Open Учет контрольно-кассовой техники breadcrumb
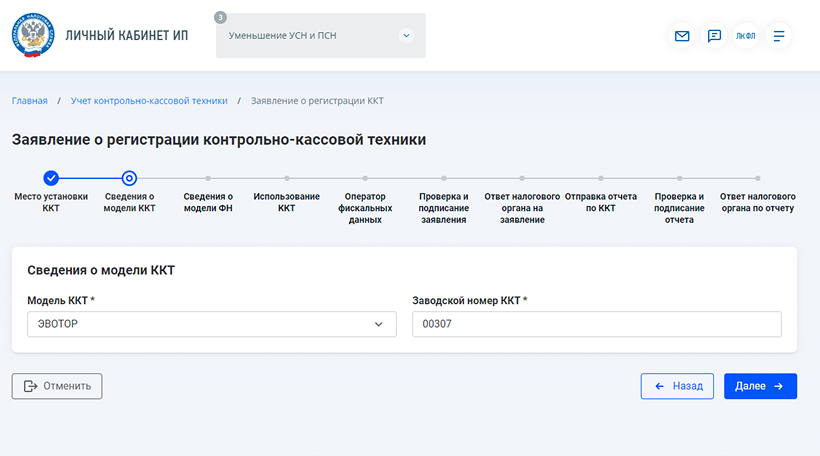820x456 pixels. 149,101
